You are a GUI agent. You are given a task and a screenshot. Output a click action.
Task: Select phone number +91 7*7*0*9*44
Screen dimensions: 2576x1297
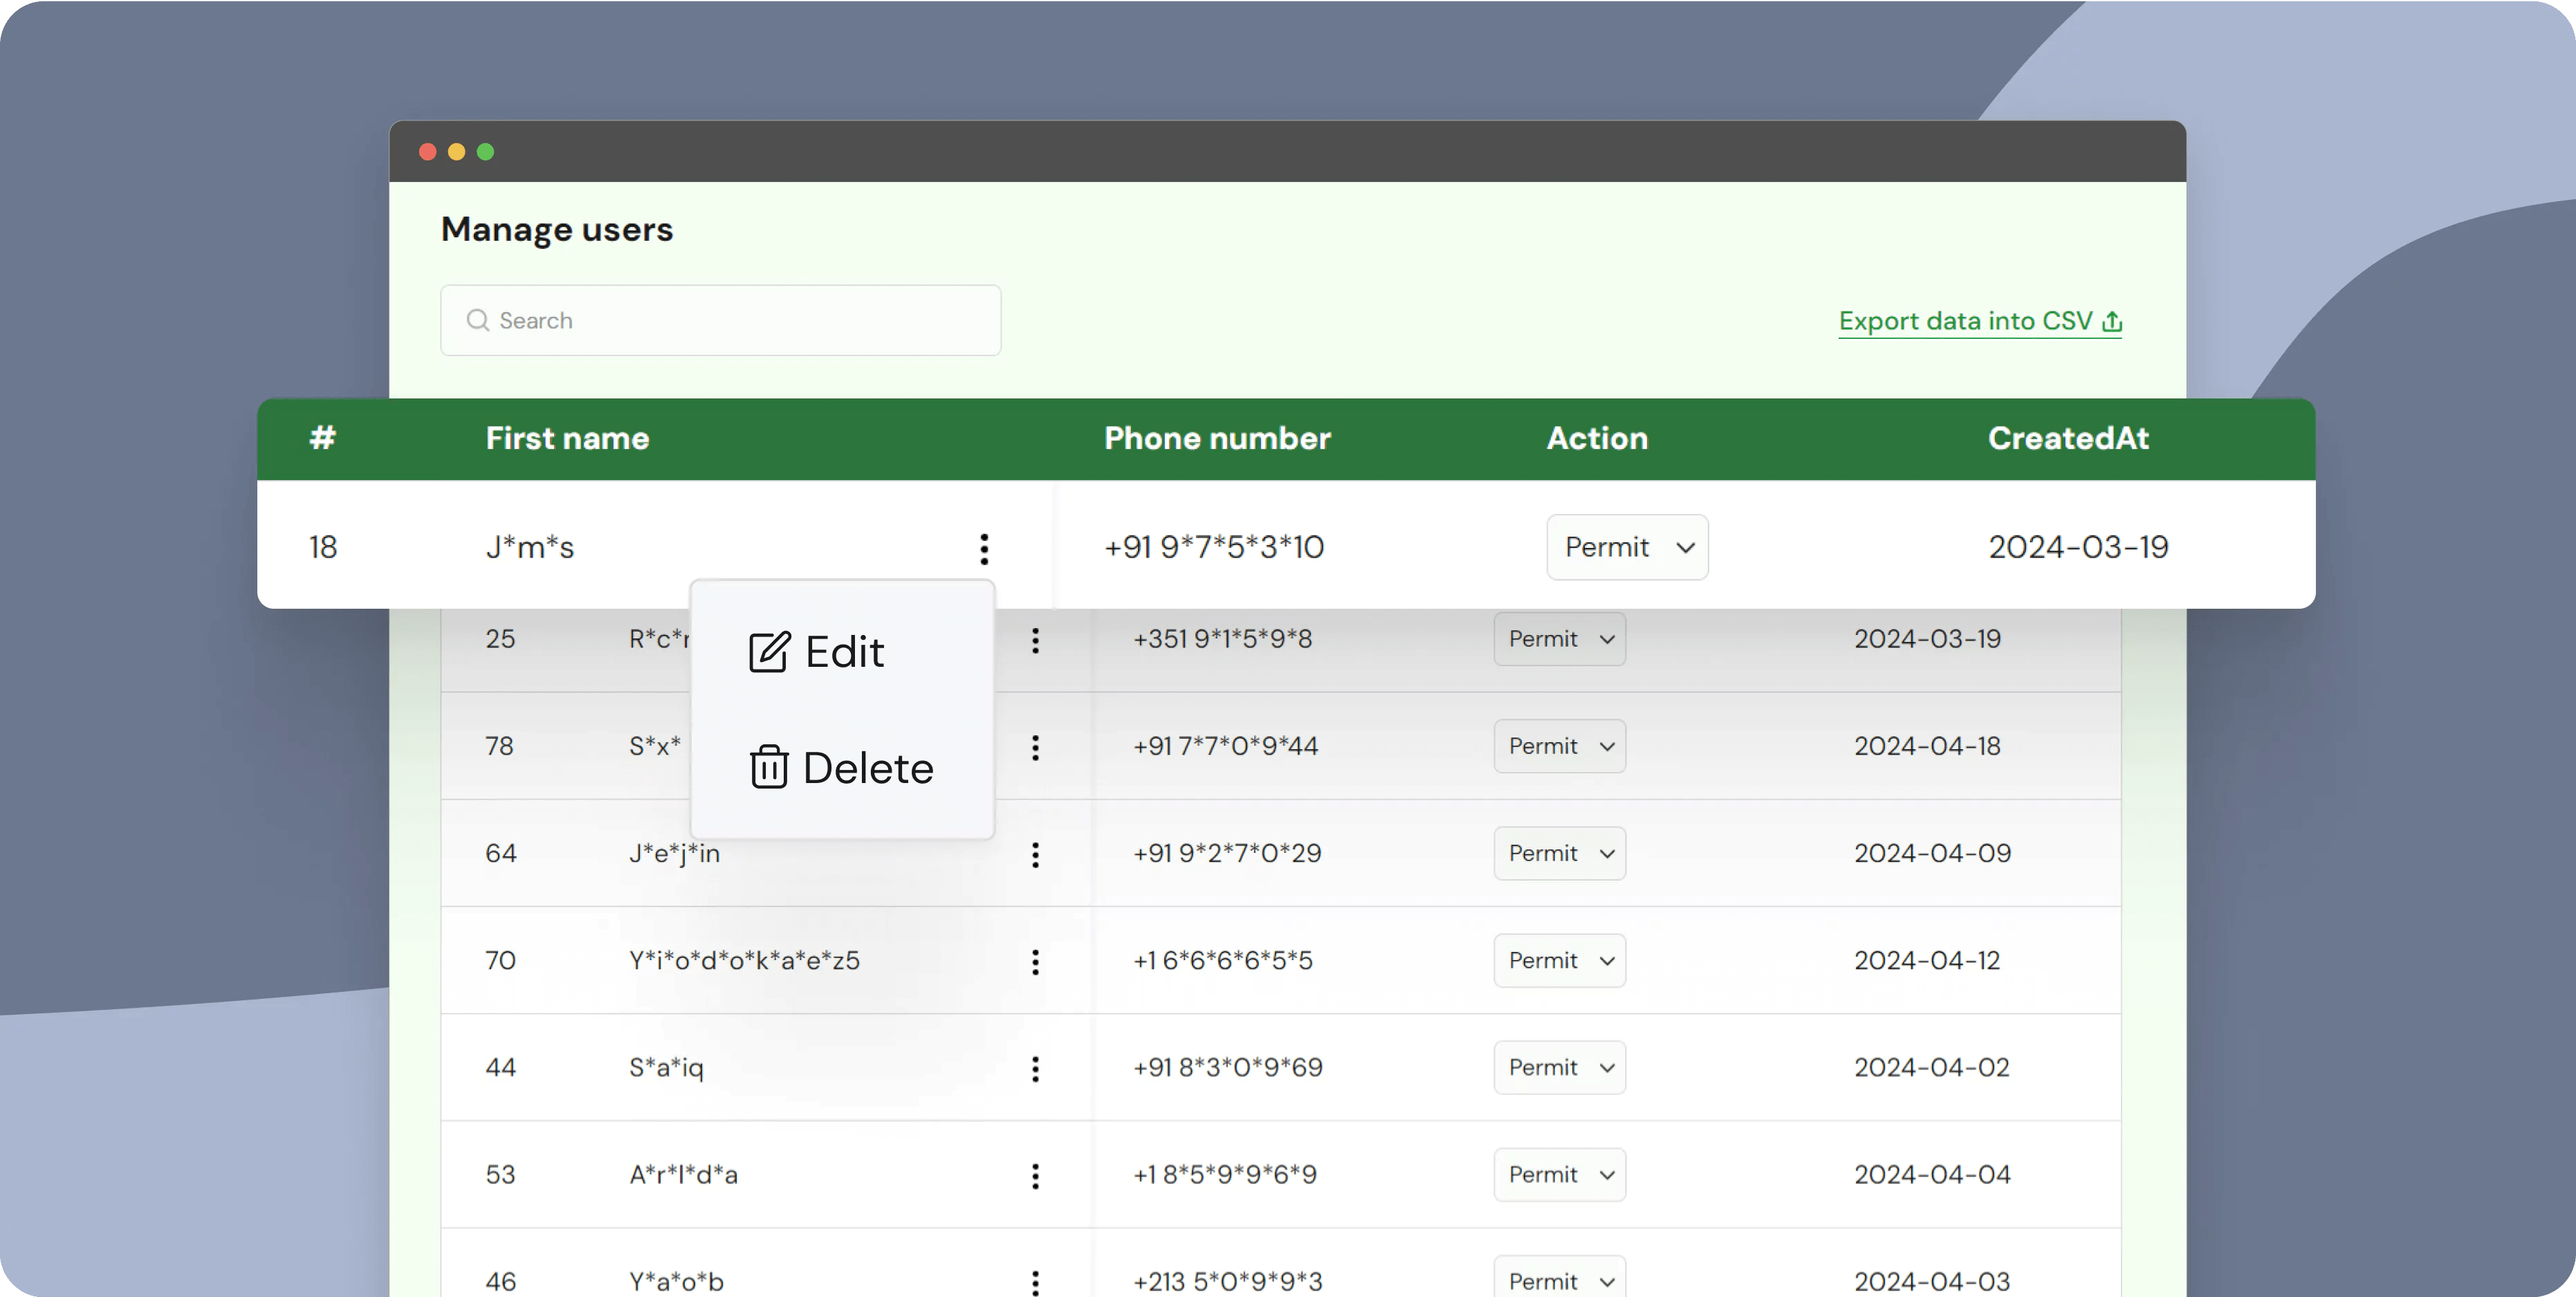(x=1225, y=746)
